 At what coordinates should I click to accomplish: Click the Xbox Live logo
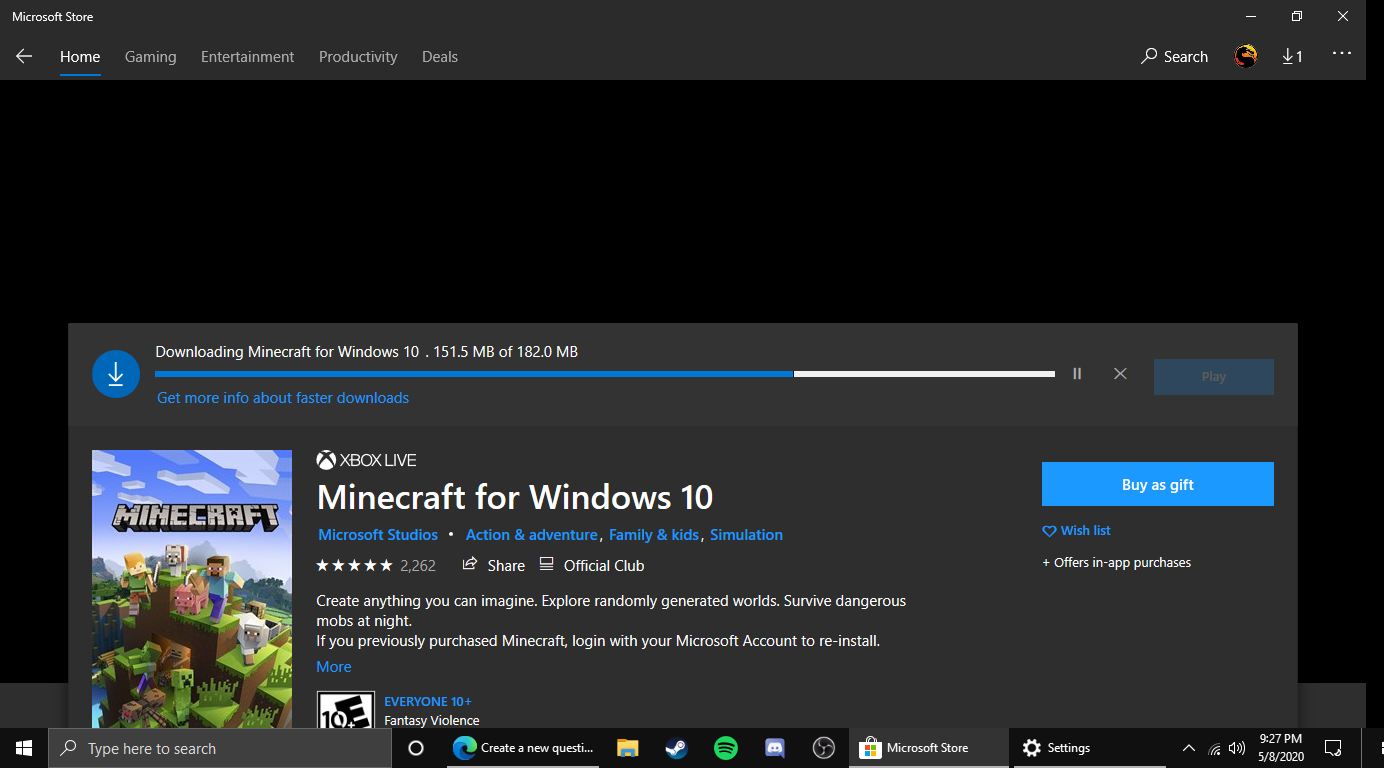[366, 460]
